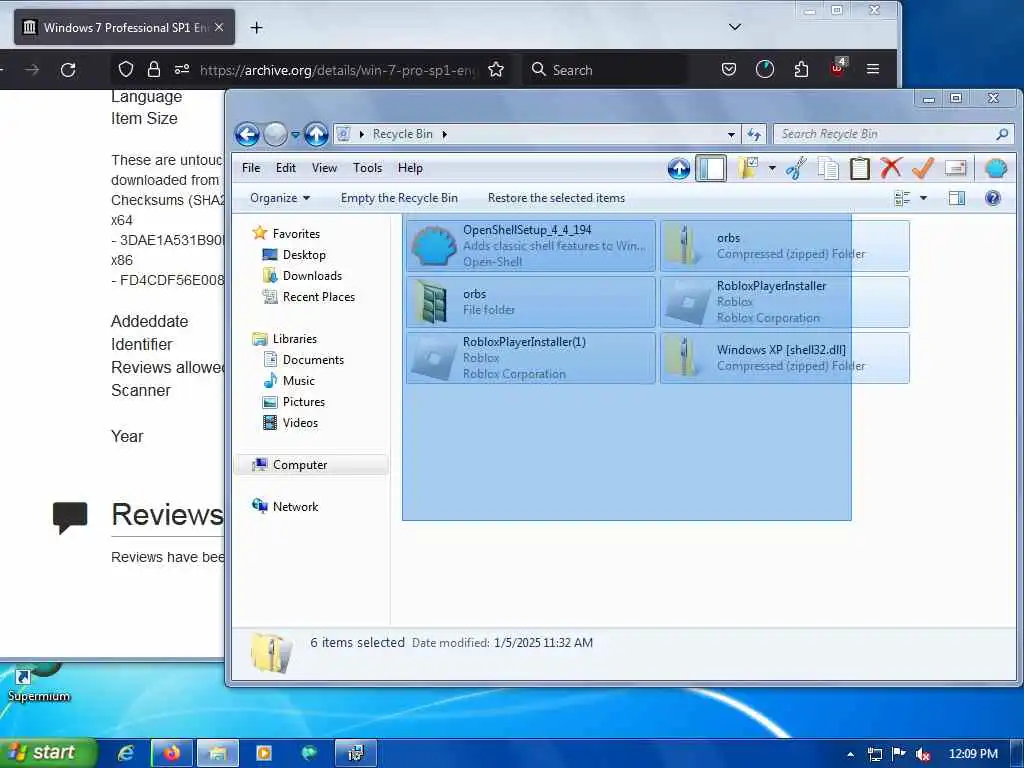
Task: Click the Back arrow in Recycle Bin window
Action: (x=247, y=135)
